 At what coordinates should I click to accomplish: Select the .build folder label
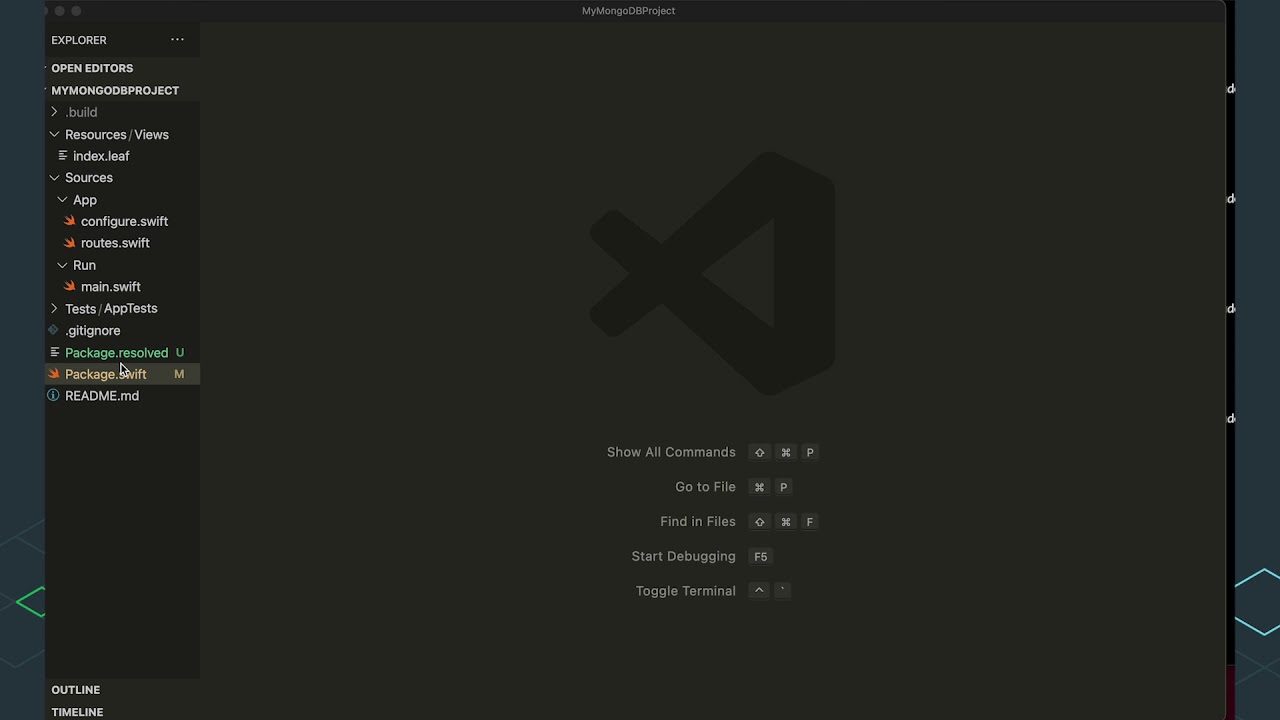[81, 112]
